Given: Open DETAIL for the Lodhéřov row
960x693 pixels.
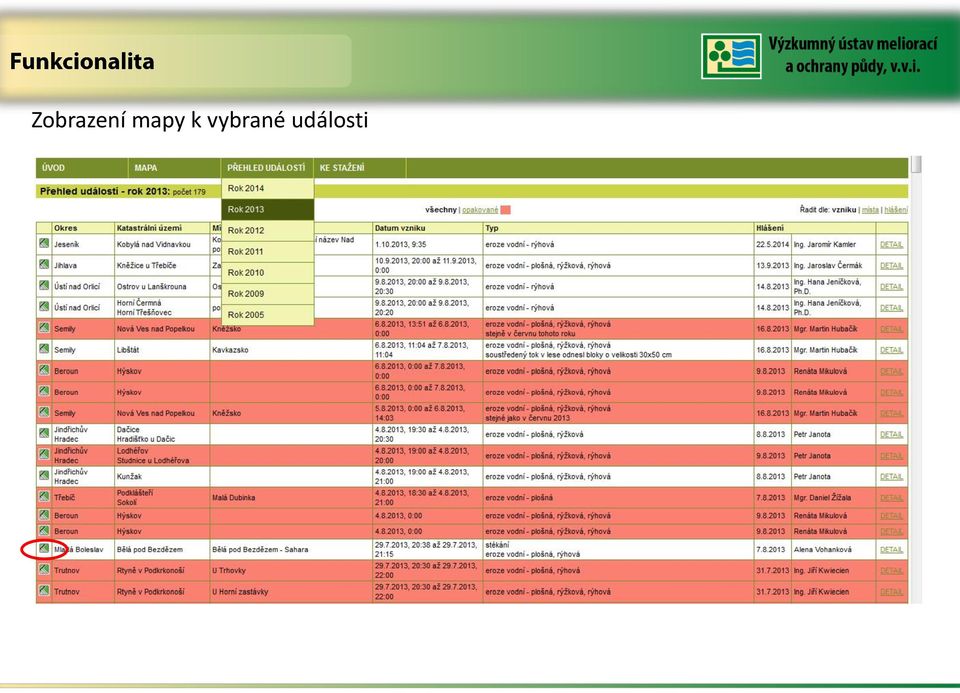Looking at the screenshot, I should coord(891,456).
